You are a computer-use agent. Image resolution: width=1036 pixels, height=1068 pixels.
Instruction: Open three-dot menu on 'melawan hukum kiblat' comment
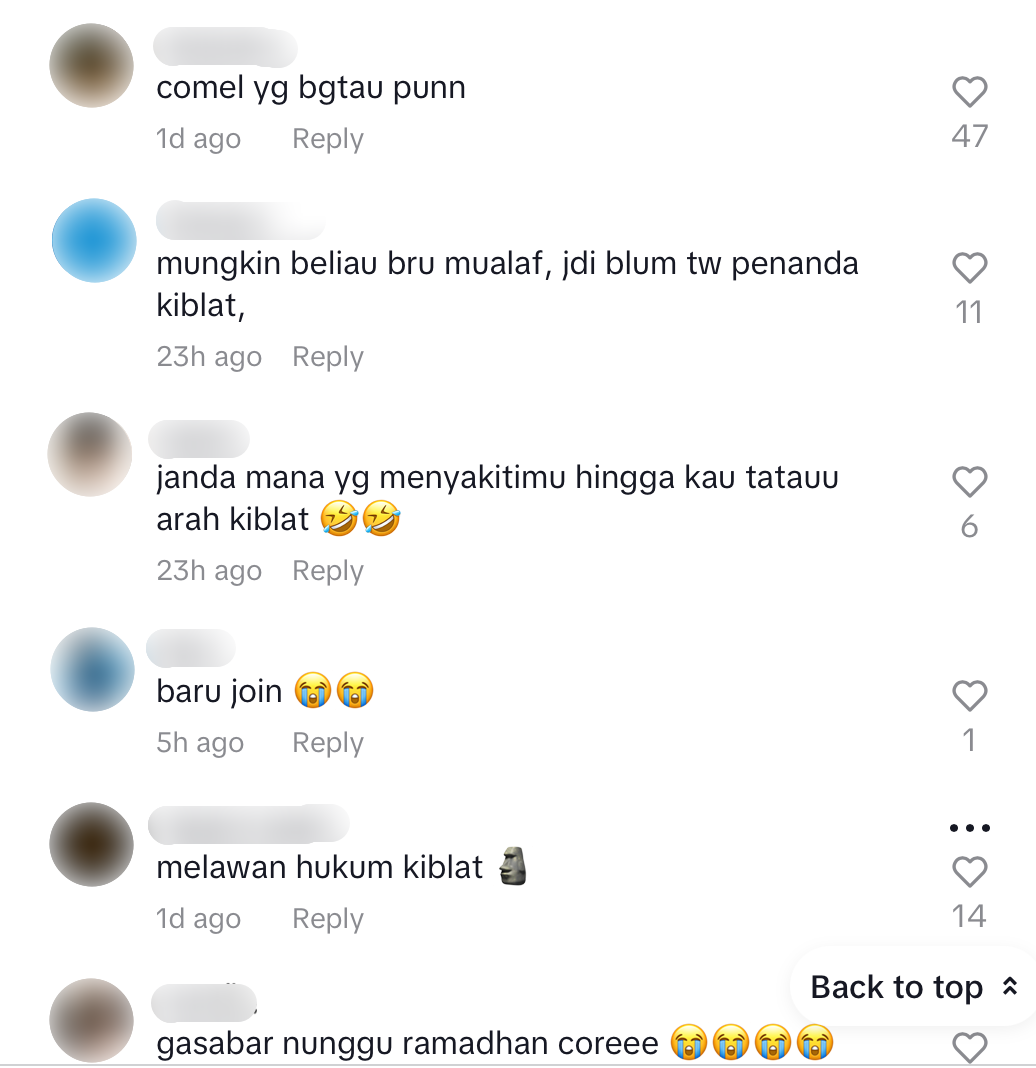[x=969, y=828]
